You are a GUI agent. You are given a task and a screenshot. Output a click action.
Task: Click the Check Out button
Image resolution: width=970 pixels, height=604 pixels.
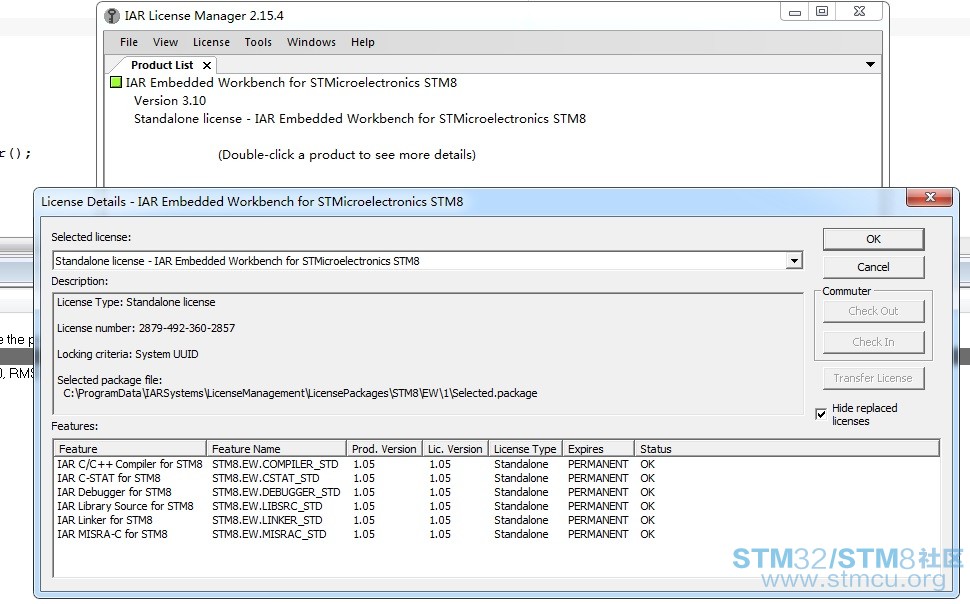click(873, 311)
